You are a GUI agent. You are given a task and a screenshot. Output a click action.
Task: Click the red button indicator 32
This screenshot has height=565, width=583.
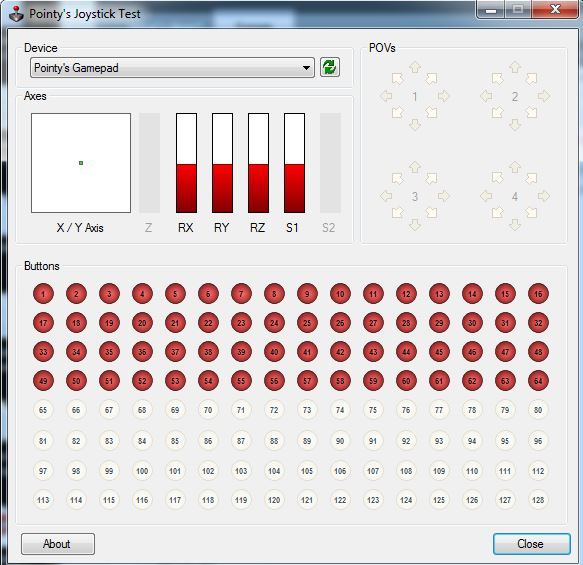[x=538, y=323]
